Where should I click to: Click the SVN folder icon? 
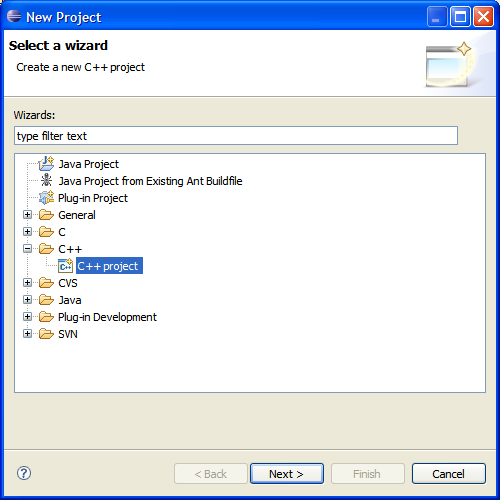tap(46, 334)
